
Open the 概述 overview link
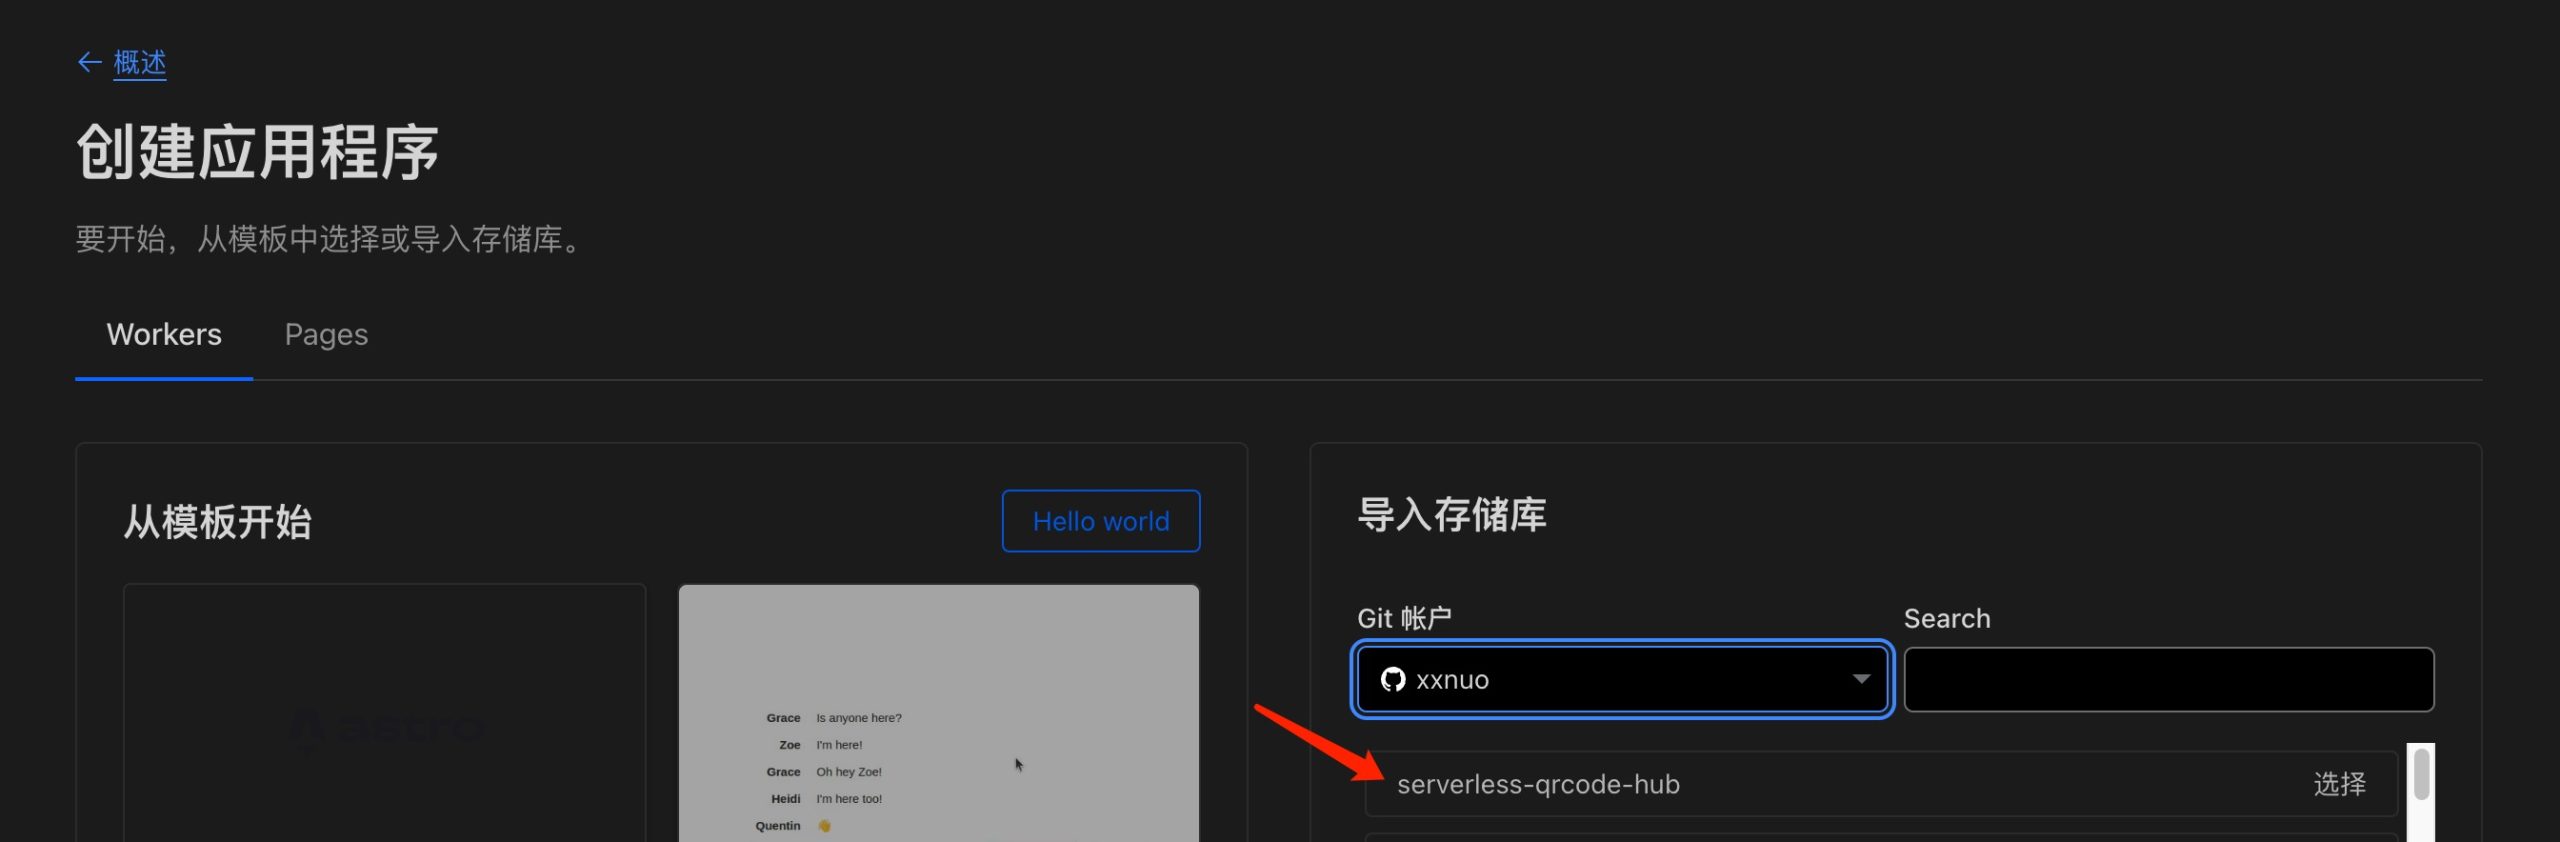coord(140,63)
